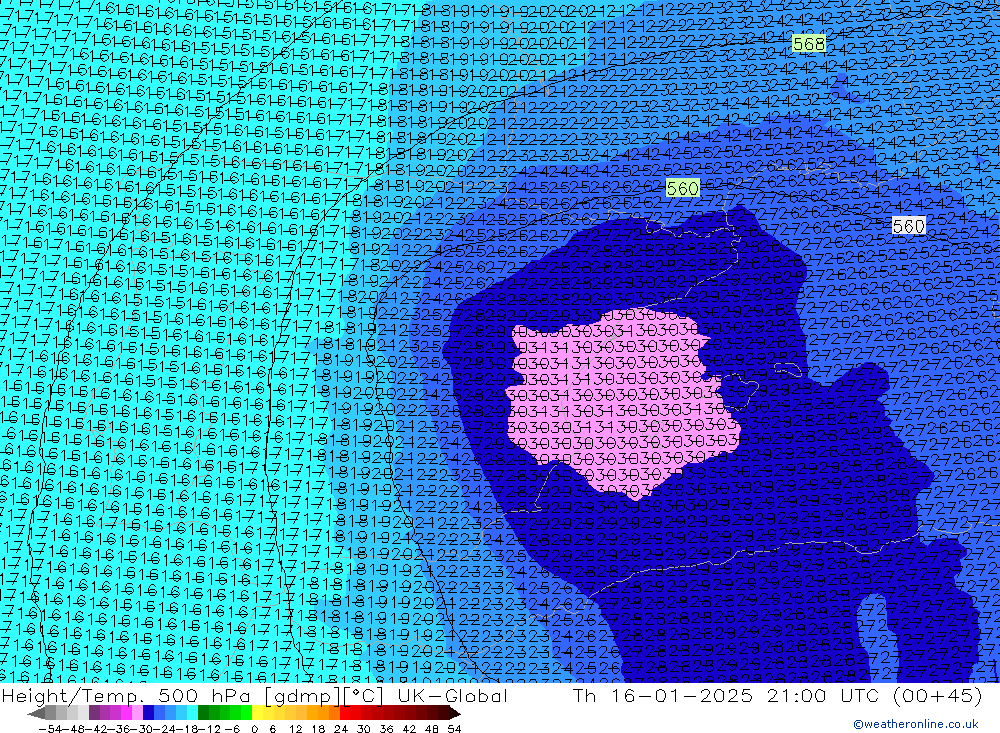
Task: Click the green 560 contour label
Action: tap(682, 188)
